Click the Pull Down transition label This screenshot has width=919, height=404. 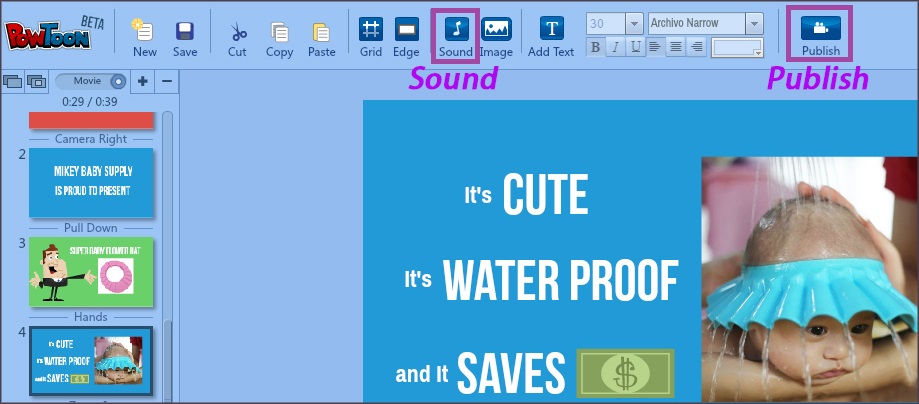click(91, 228)
